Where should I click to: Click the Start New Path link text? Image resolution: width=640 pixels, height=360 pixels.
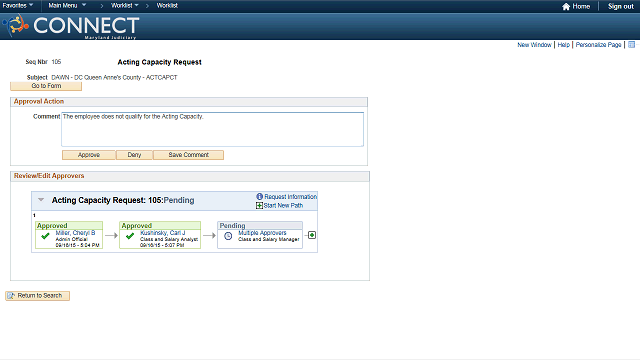(x=283, y=205)
